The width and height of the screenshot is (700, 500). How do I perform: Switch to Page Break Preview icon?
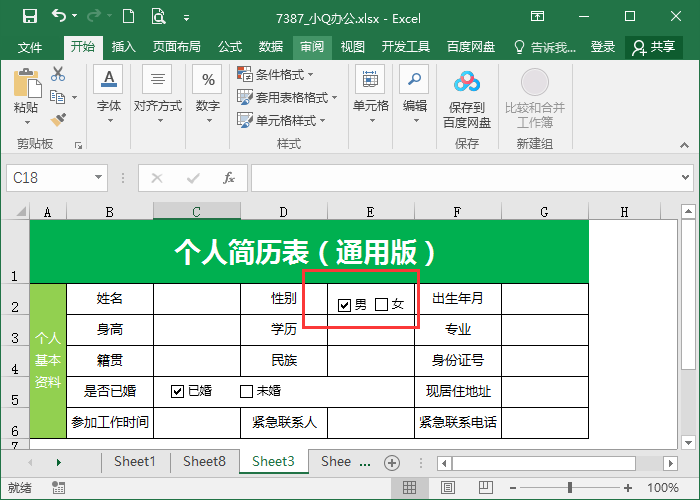coord(485,488)
